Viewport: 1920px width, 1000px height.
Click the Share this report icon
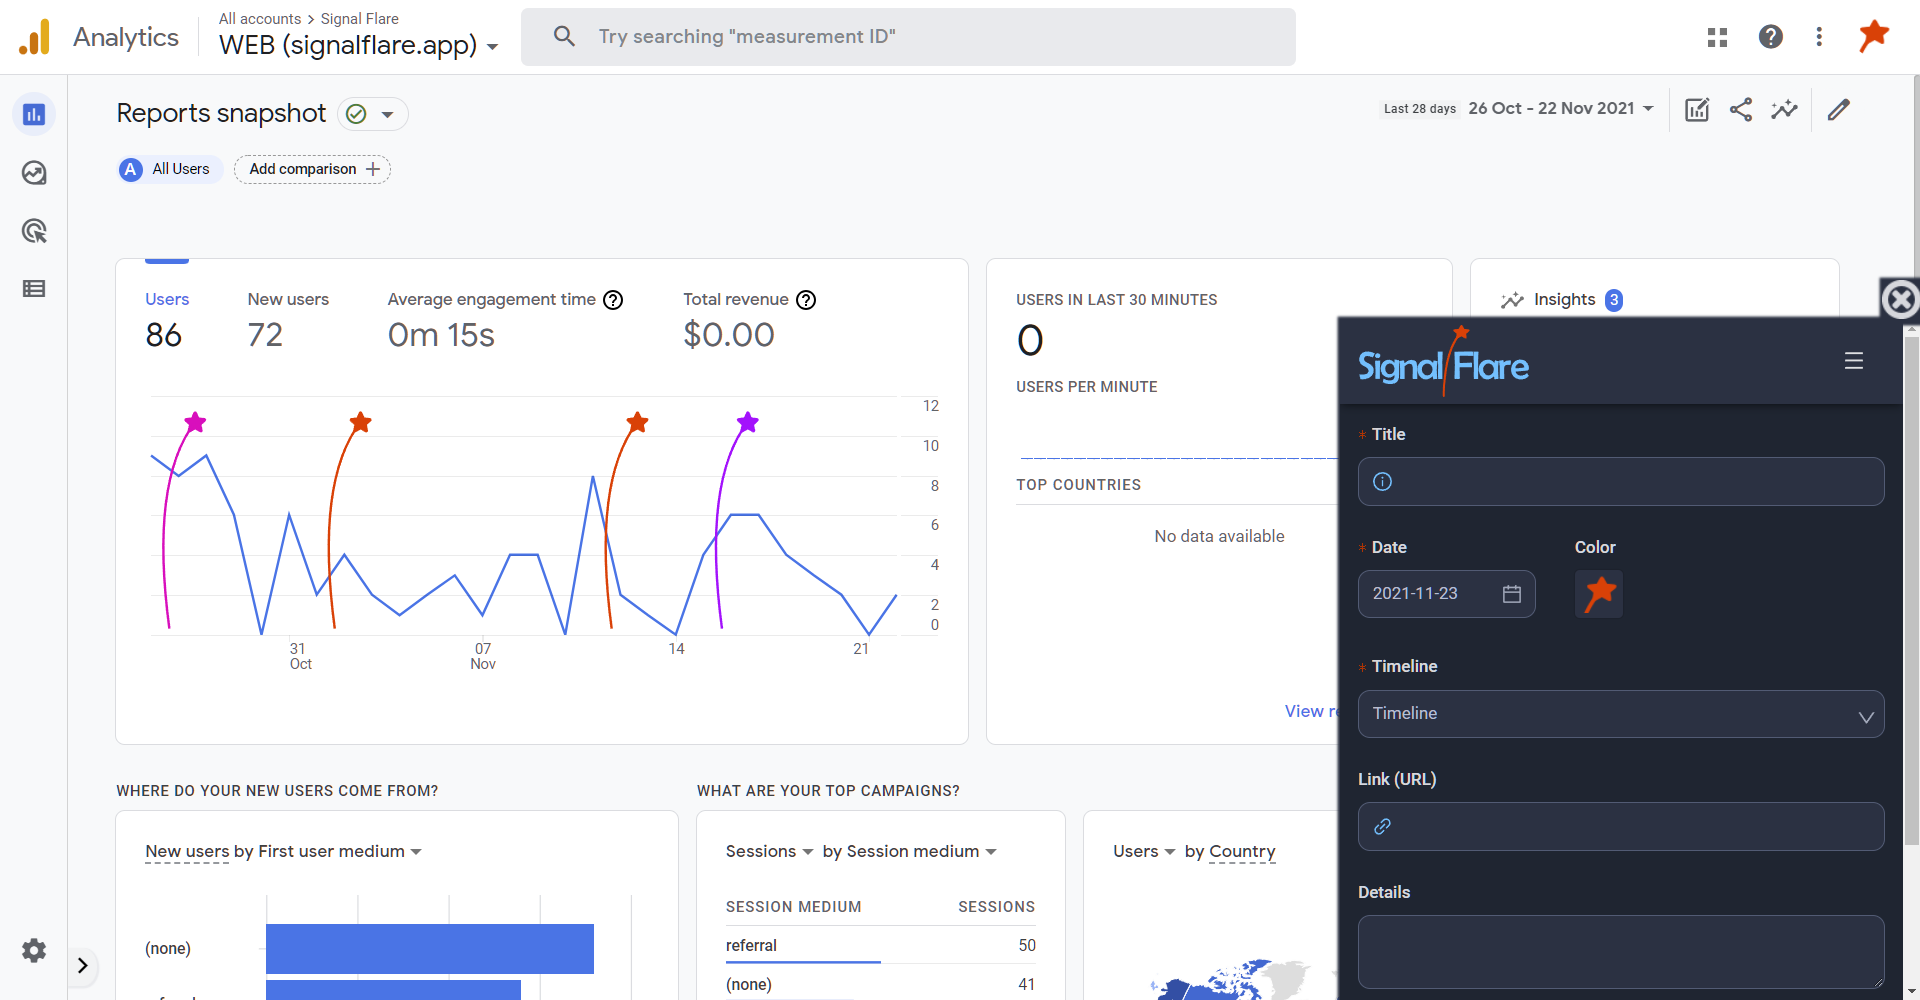pos(1741,110)
